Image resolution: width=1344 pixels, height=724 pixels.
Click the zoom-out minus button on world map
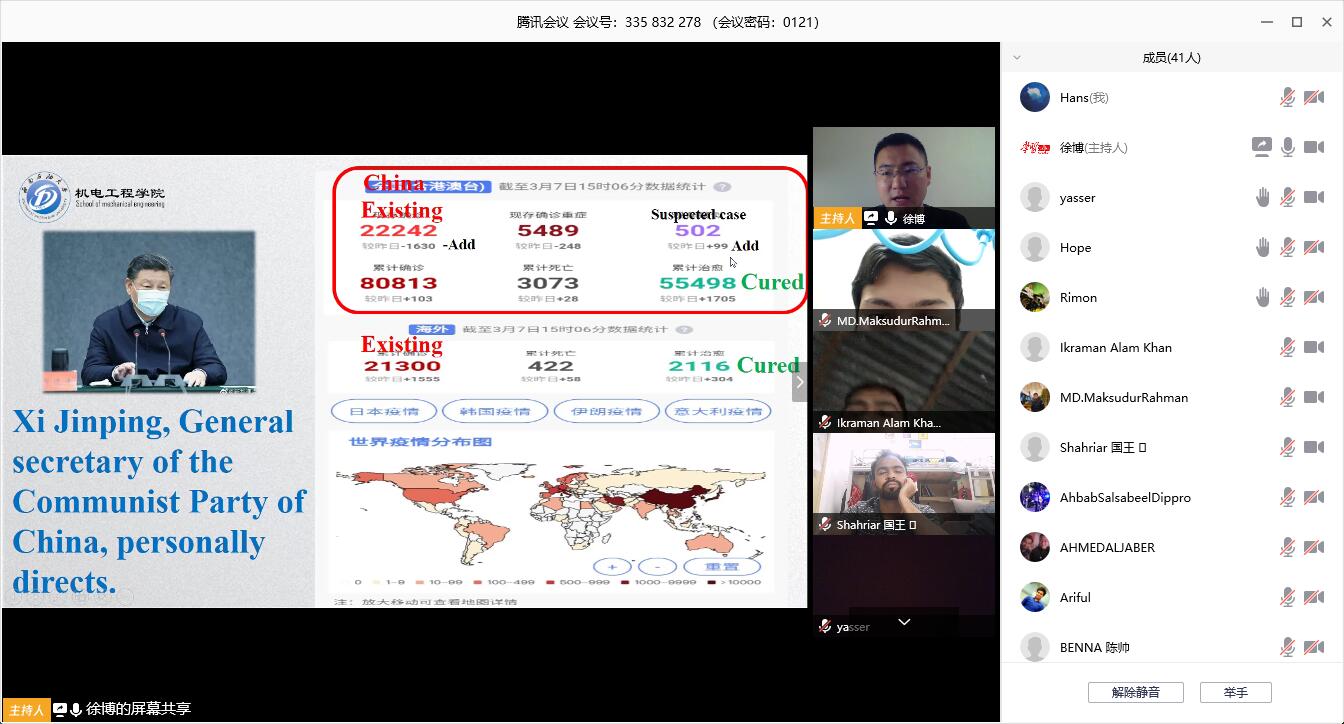[657, 567]
